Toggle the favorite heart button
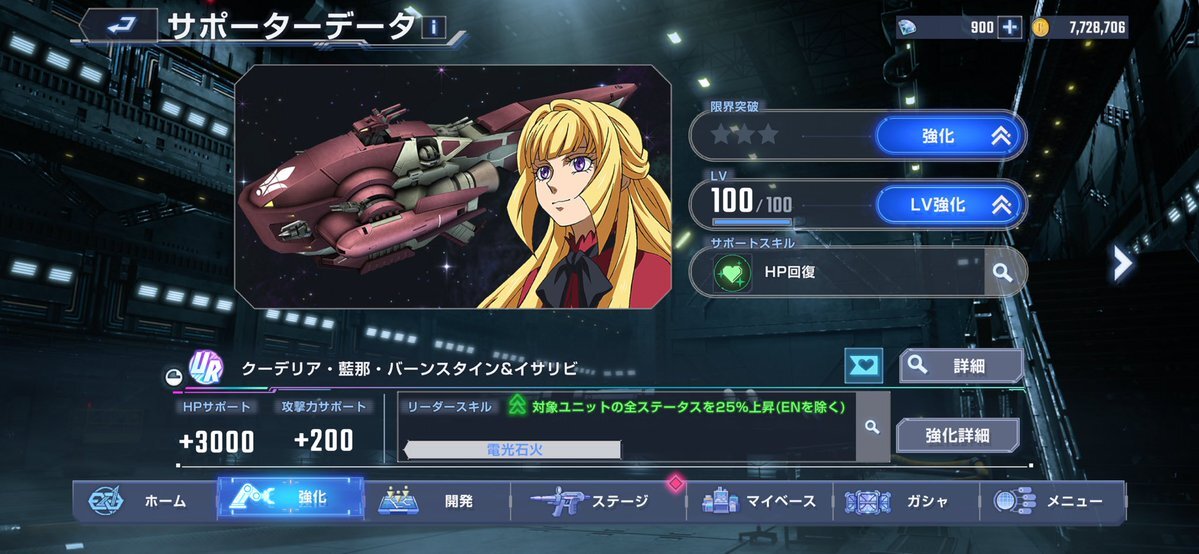 click(864, 366)
